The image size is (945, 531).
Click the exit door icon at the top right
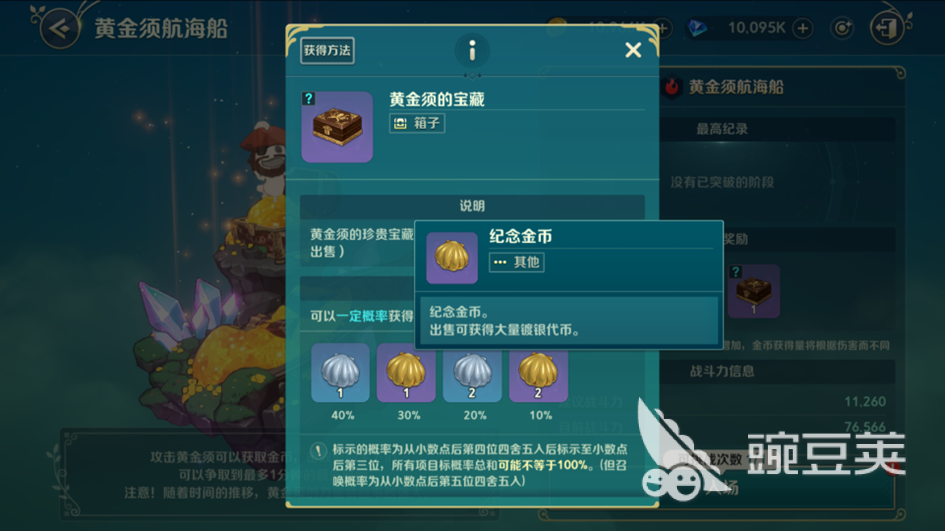click(x=888, y=28)
